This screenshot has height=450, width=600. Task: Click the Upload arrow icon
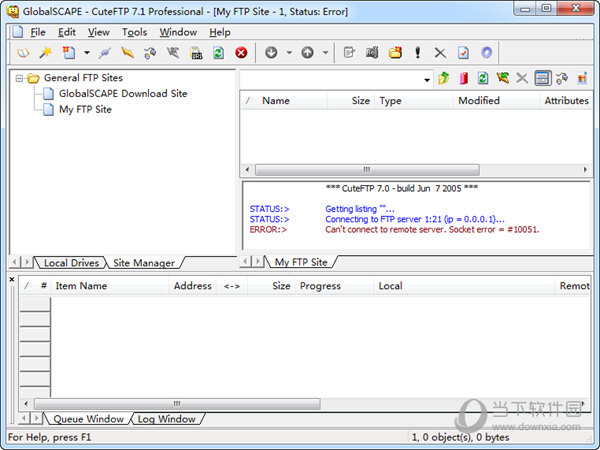tap(307, 52)
